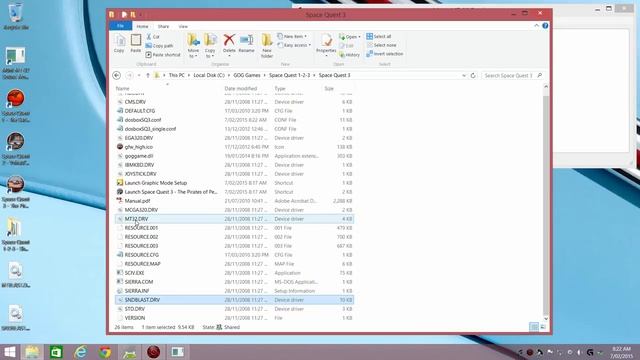
Task: Click the vertical scrollbar of file list
Action: (x=546, y=204)
